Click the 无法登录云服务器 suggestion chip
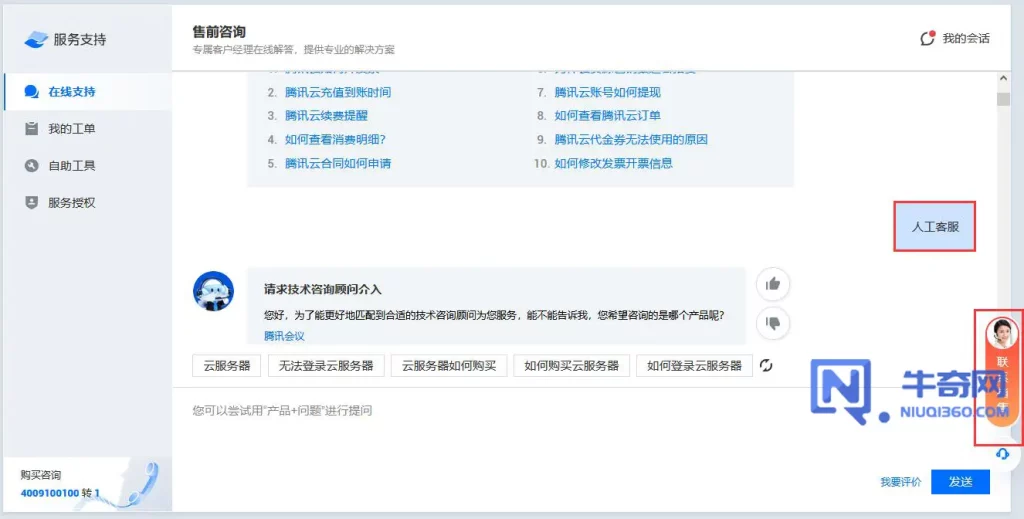 326,366
